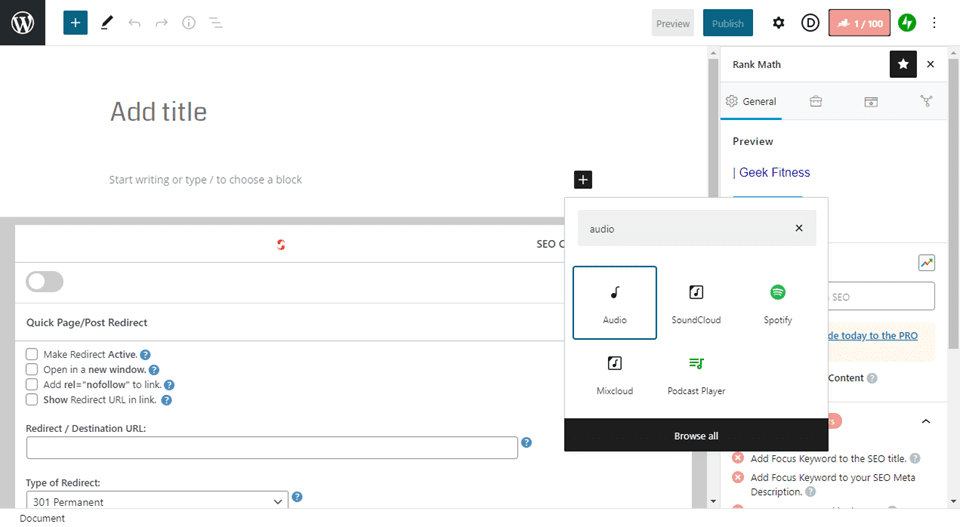Screen dimensions: 960x527
Task: Check Open in a new window
Action: pyautogui.click(x=32, y=369)
